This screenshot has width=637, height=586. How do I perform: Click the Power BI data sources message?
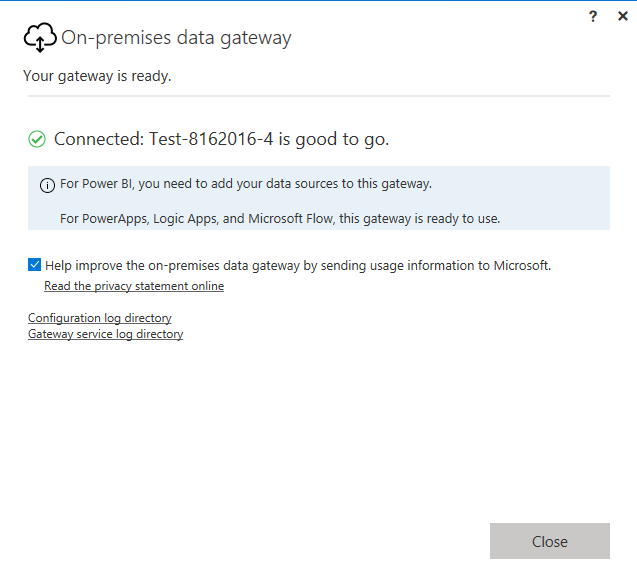click(x=245, y=184)
